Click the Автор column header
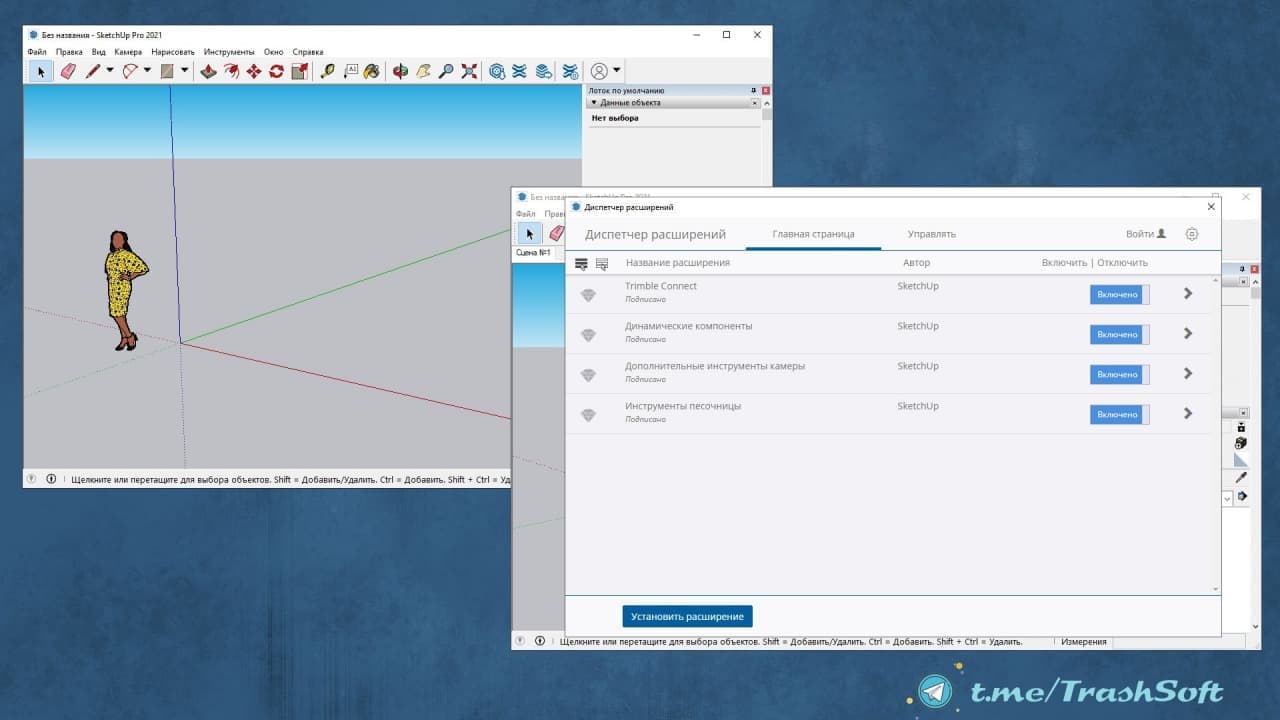This screenshot has width=1280, height=720. tap(916, 263)
